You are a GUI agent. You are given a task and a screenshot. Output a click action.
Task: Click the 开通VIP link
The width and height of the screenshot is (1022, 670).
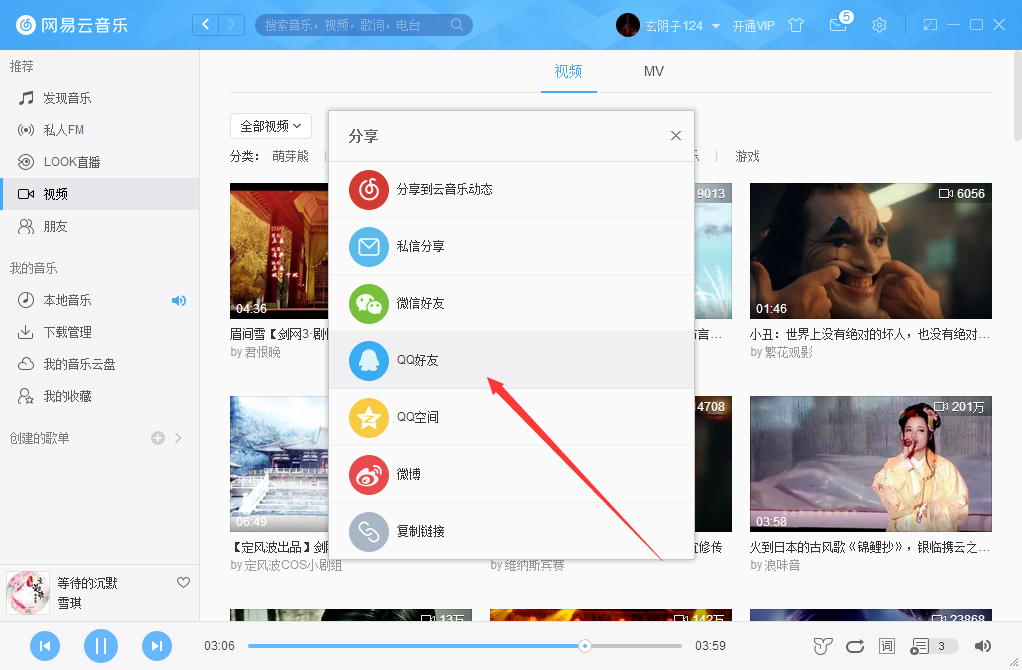755,25
